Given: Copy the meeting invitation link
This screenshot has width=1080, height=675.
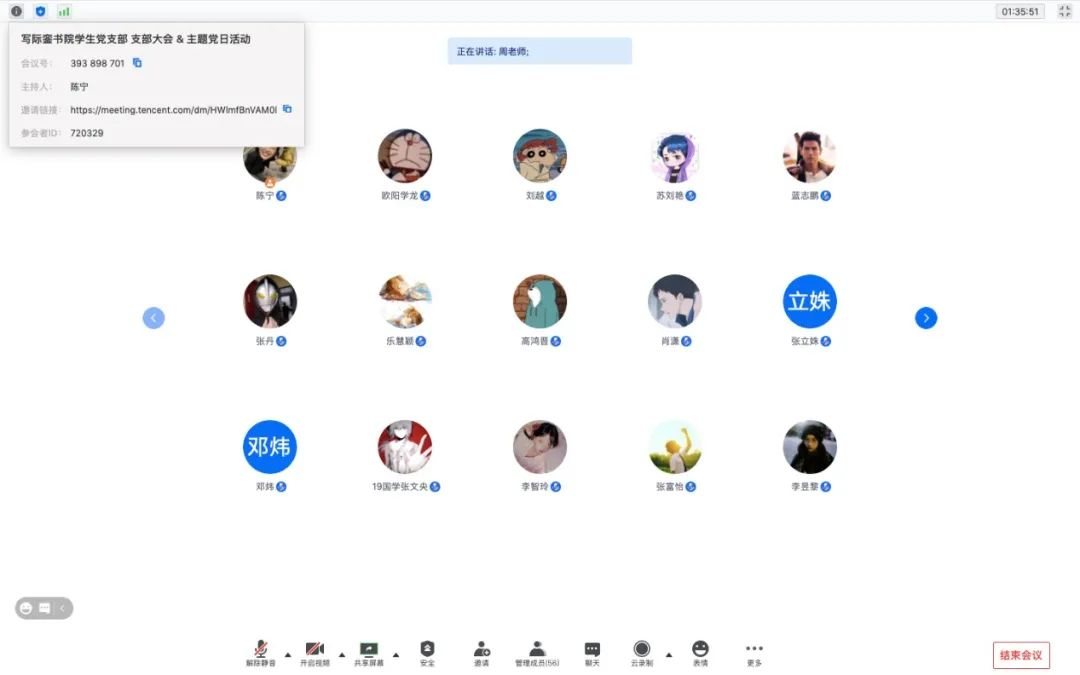Looking at the screenshot, I should 287,109.
